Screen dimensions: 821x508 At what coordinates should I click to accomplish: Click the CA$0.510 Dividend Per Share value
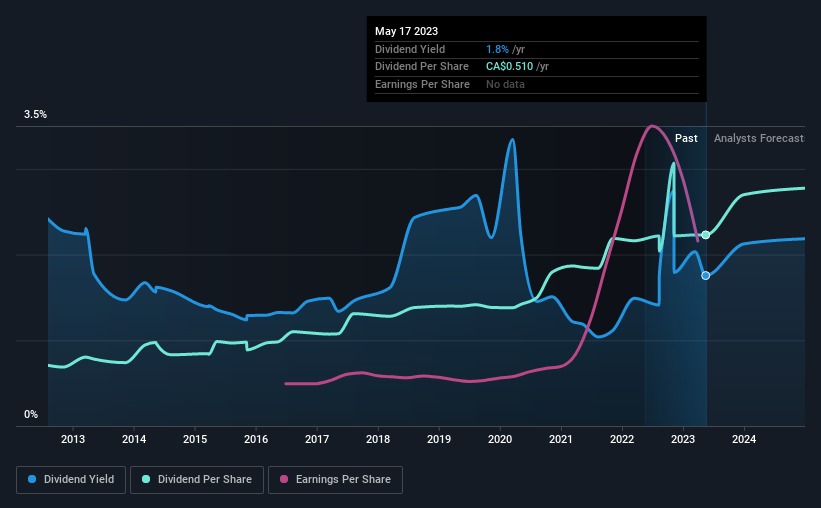click(509, 67)
